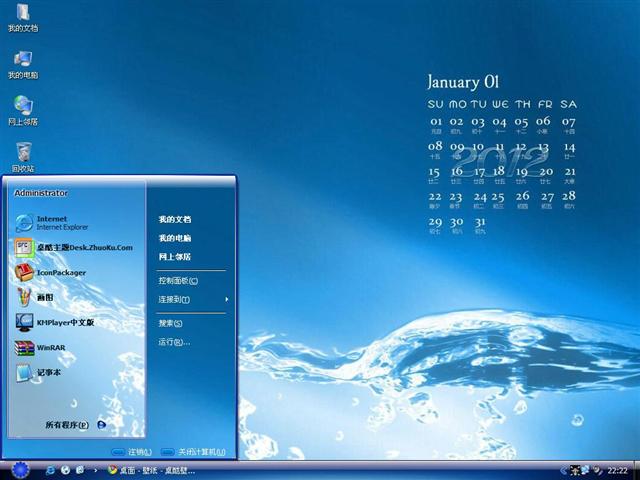Viewport: 640px width, 480px height.
Task: Click 注销(L) log off button
Action: [x=131, y=452]
